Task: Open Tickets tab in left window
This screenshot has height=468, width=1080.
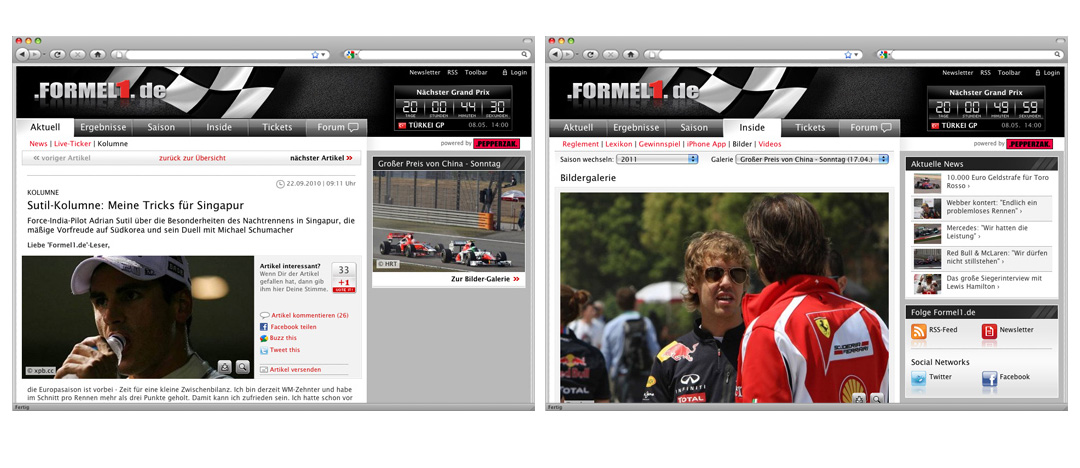Action: tap(277, 128)
